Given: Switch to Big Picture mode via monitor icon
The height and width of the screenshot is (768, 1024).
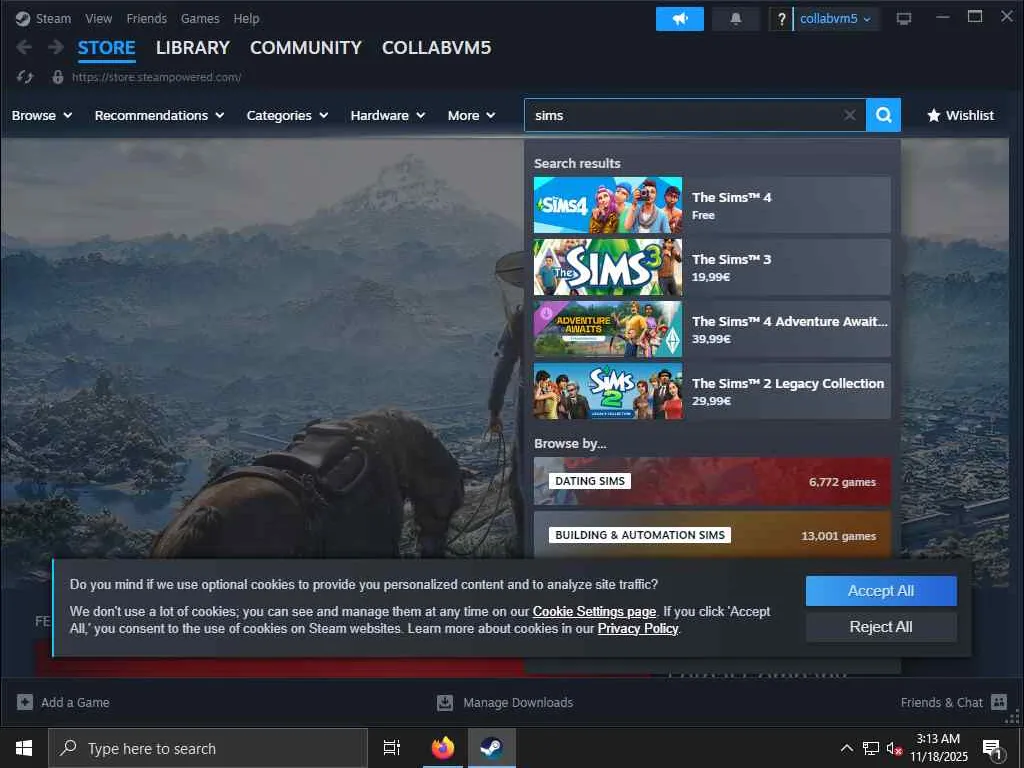Looking at the screenshot, I should (x=904, y=19).
